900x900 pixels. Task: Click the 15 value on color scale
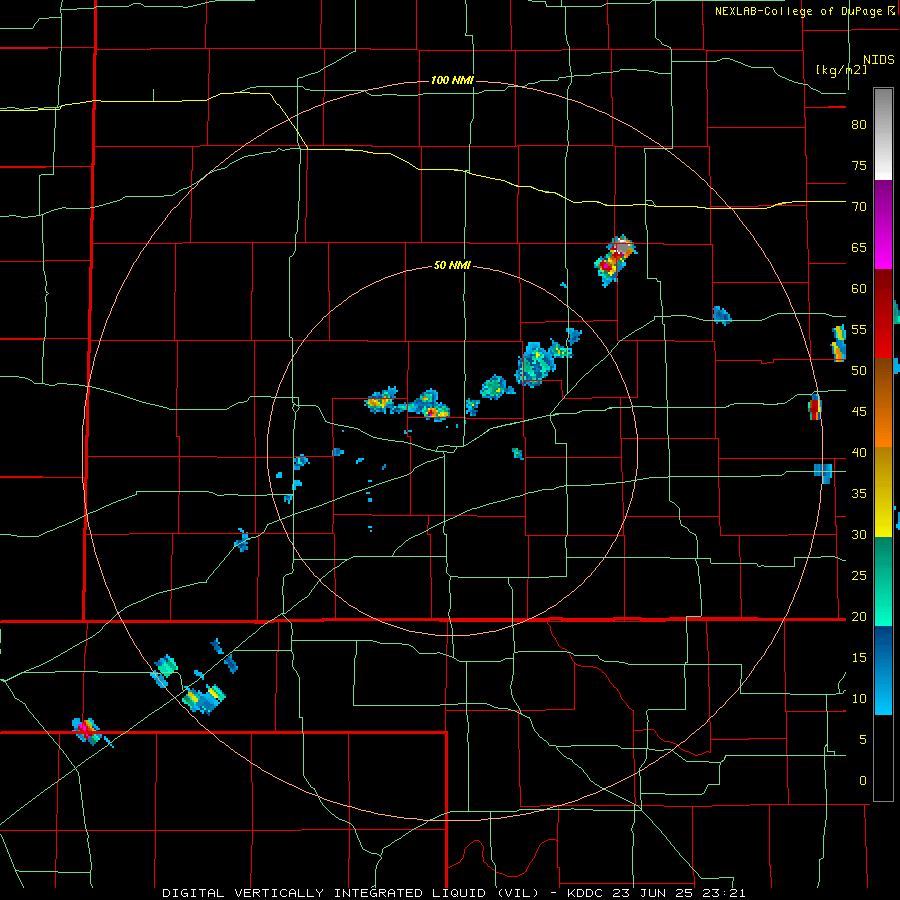coord(859,657)
